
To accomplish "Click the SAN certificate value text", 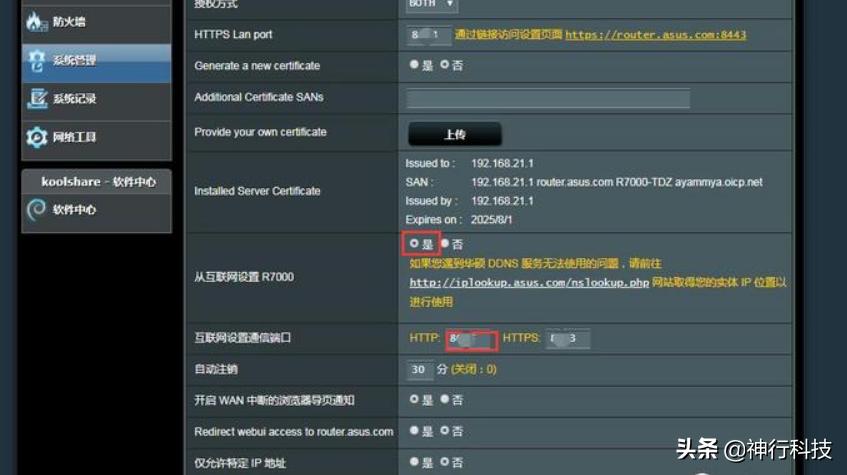I will click(x=617, y=182).
